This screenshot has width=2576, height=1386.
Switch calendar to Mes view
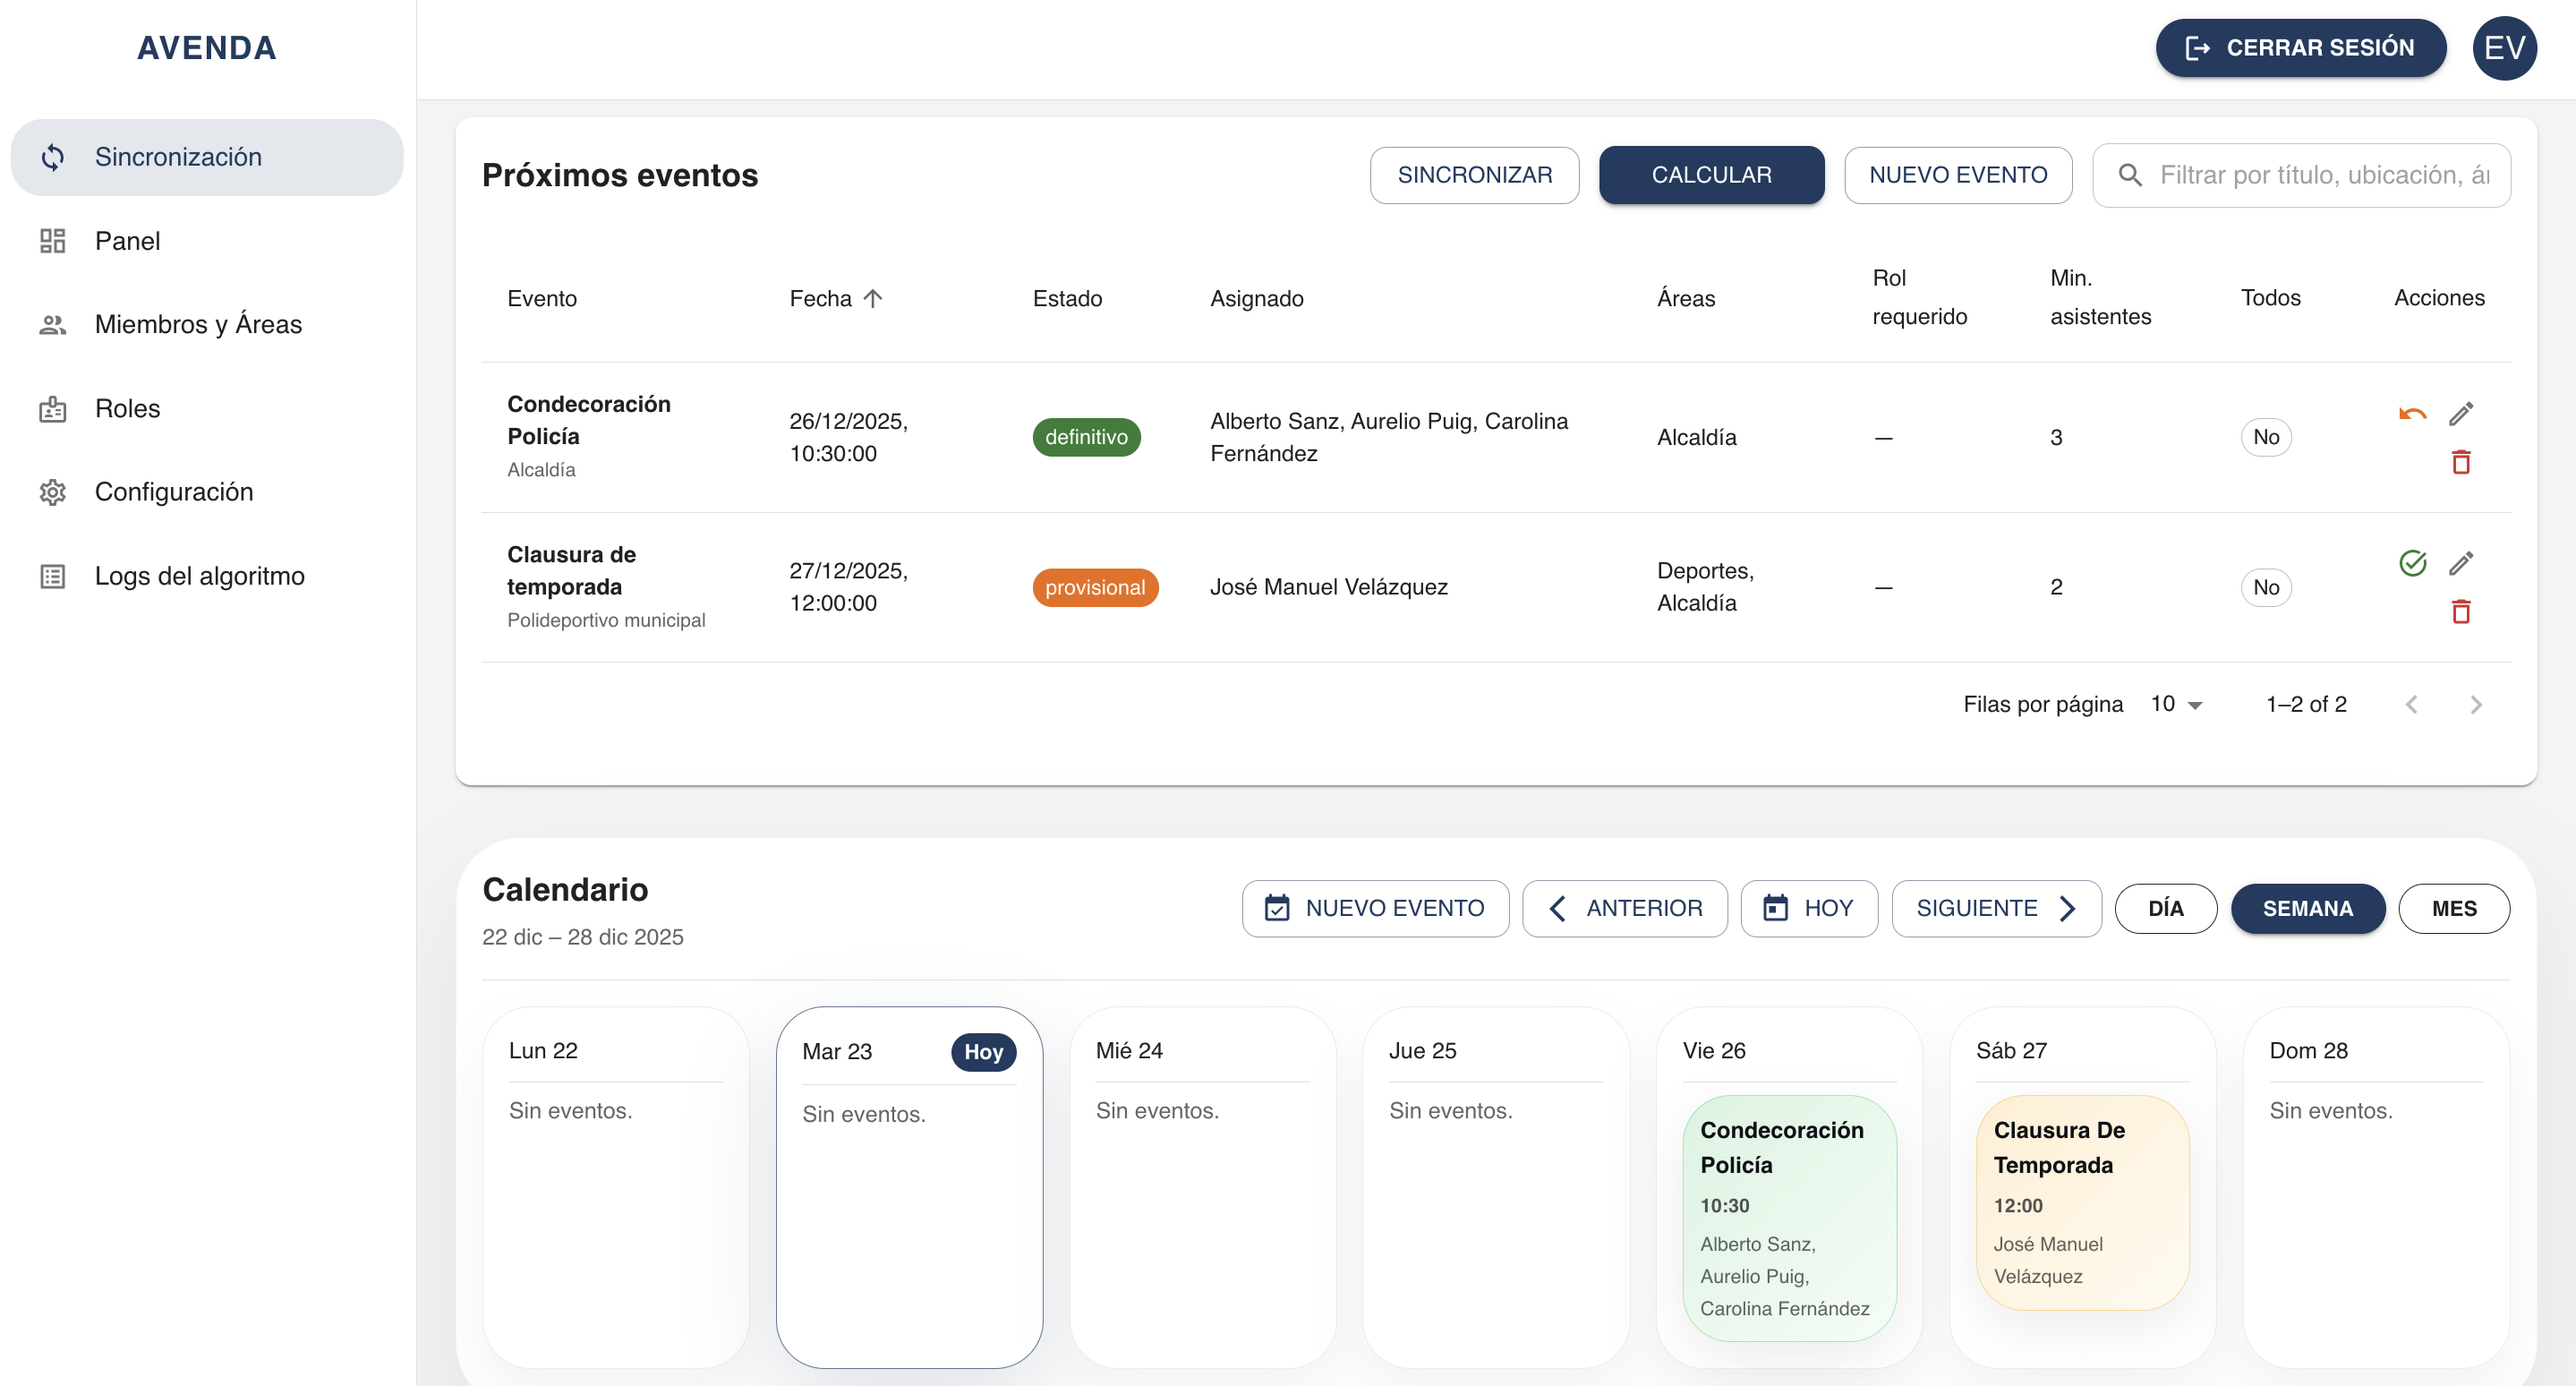[2453, 908]
